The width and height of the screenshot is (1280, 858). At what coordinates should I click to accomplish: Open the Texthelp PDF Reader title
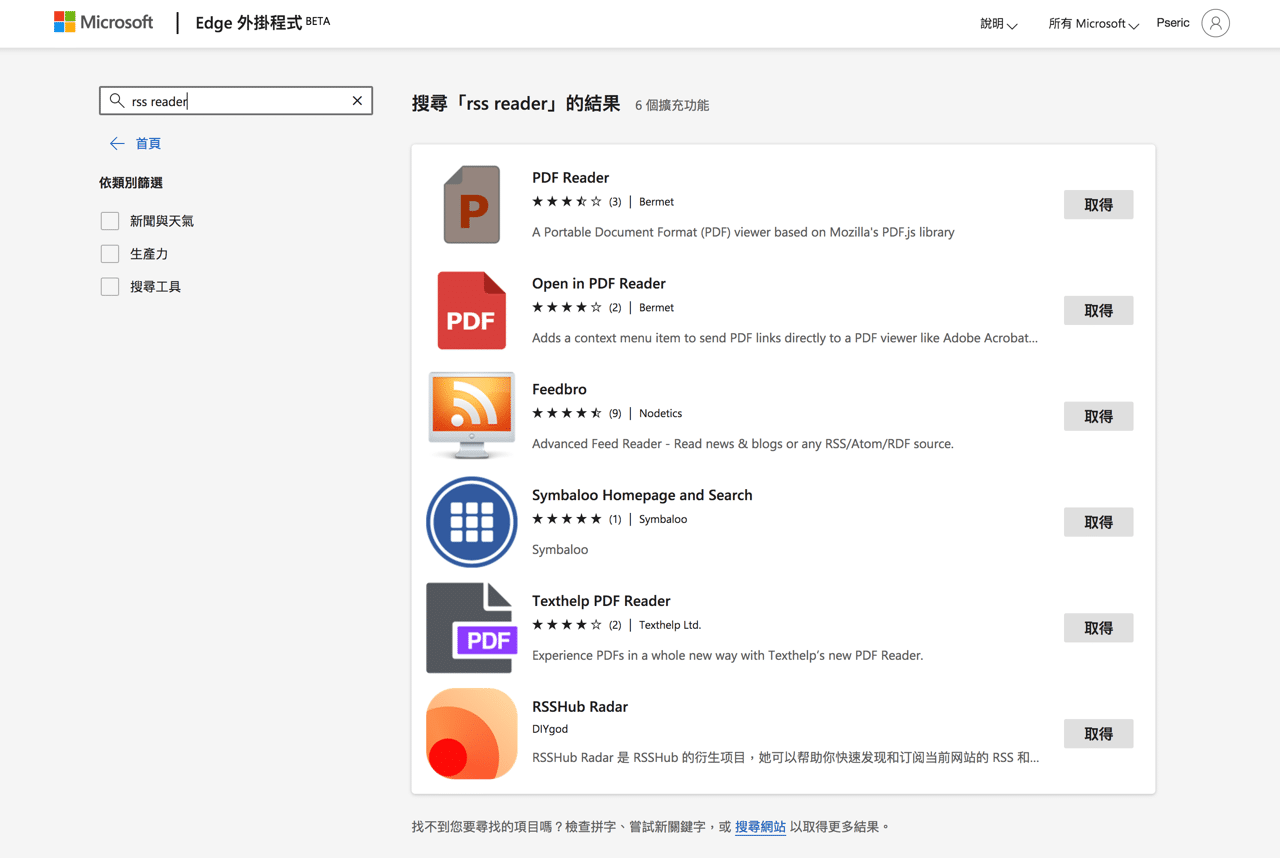[601, 601]
